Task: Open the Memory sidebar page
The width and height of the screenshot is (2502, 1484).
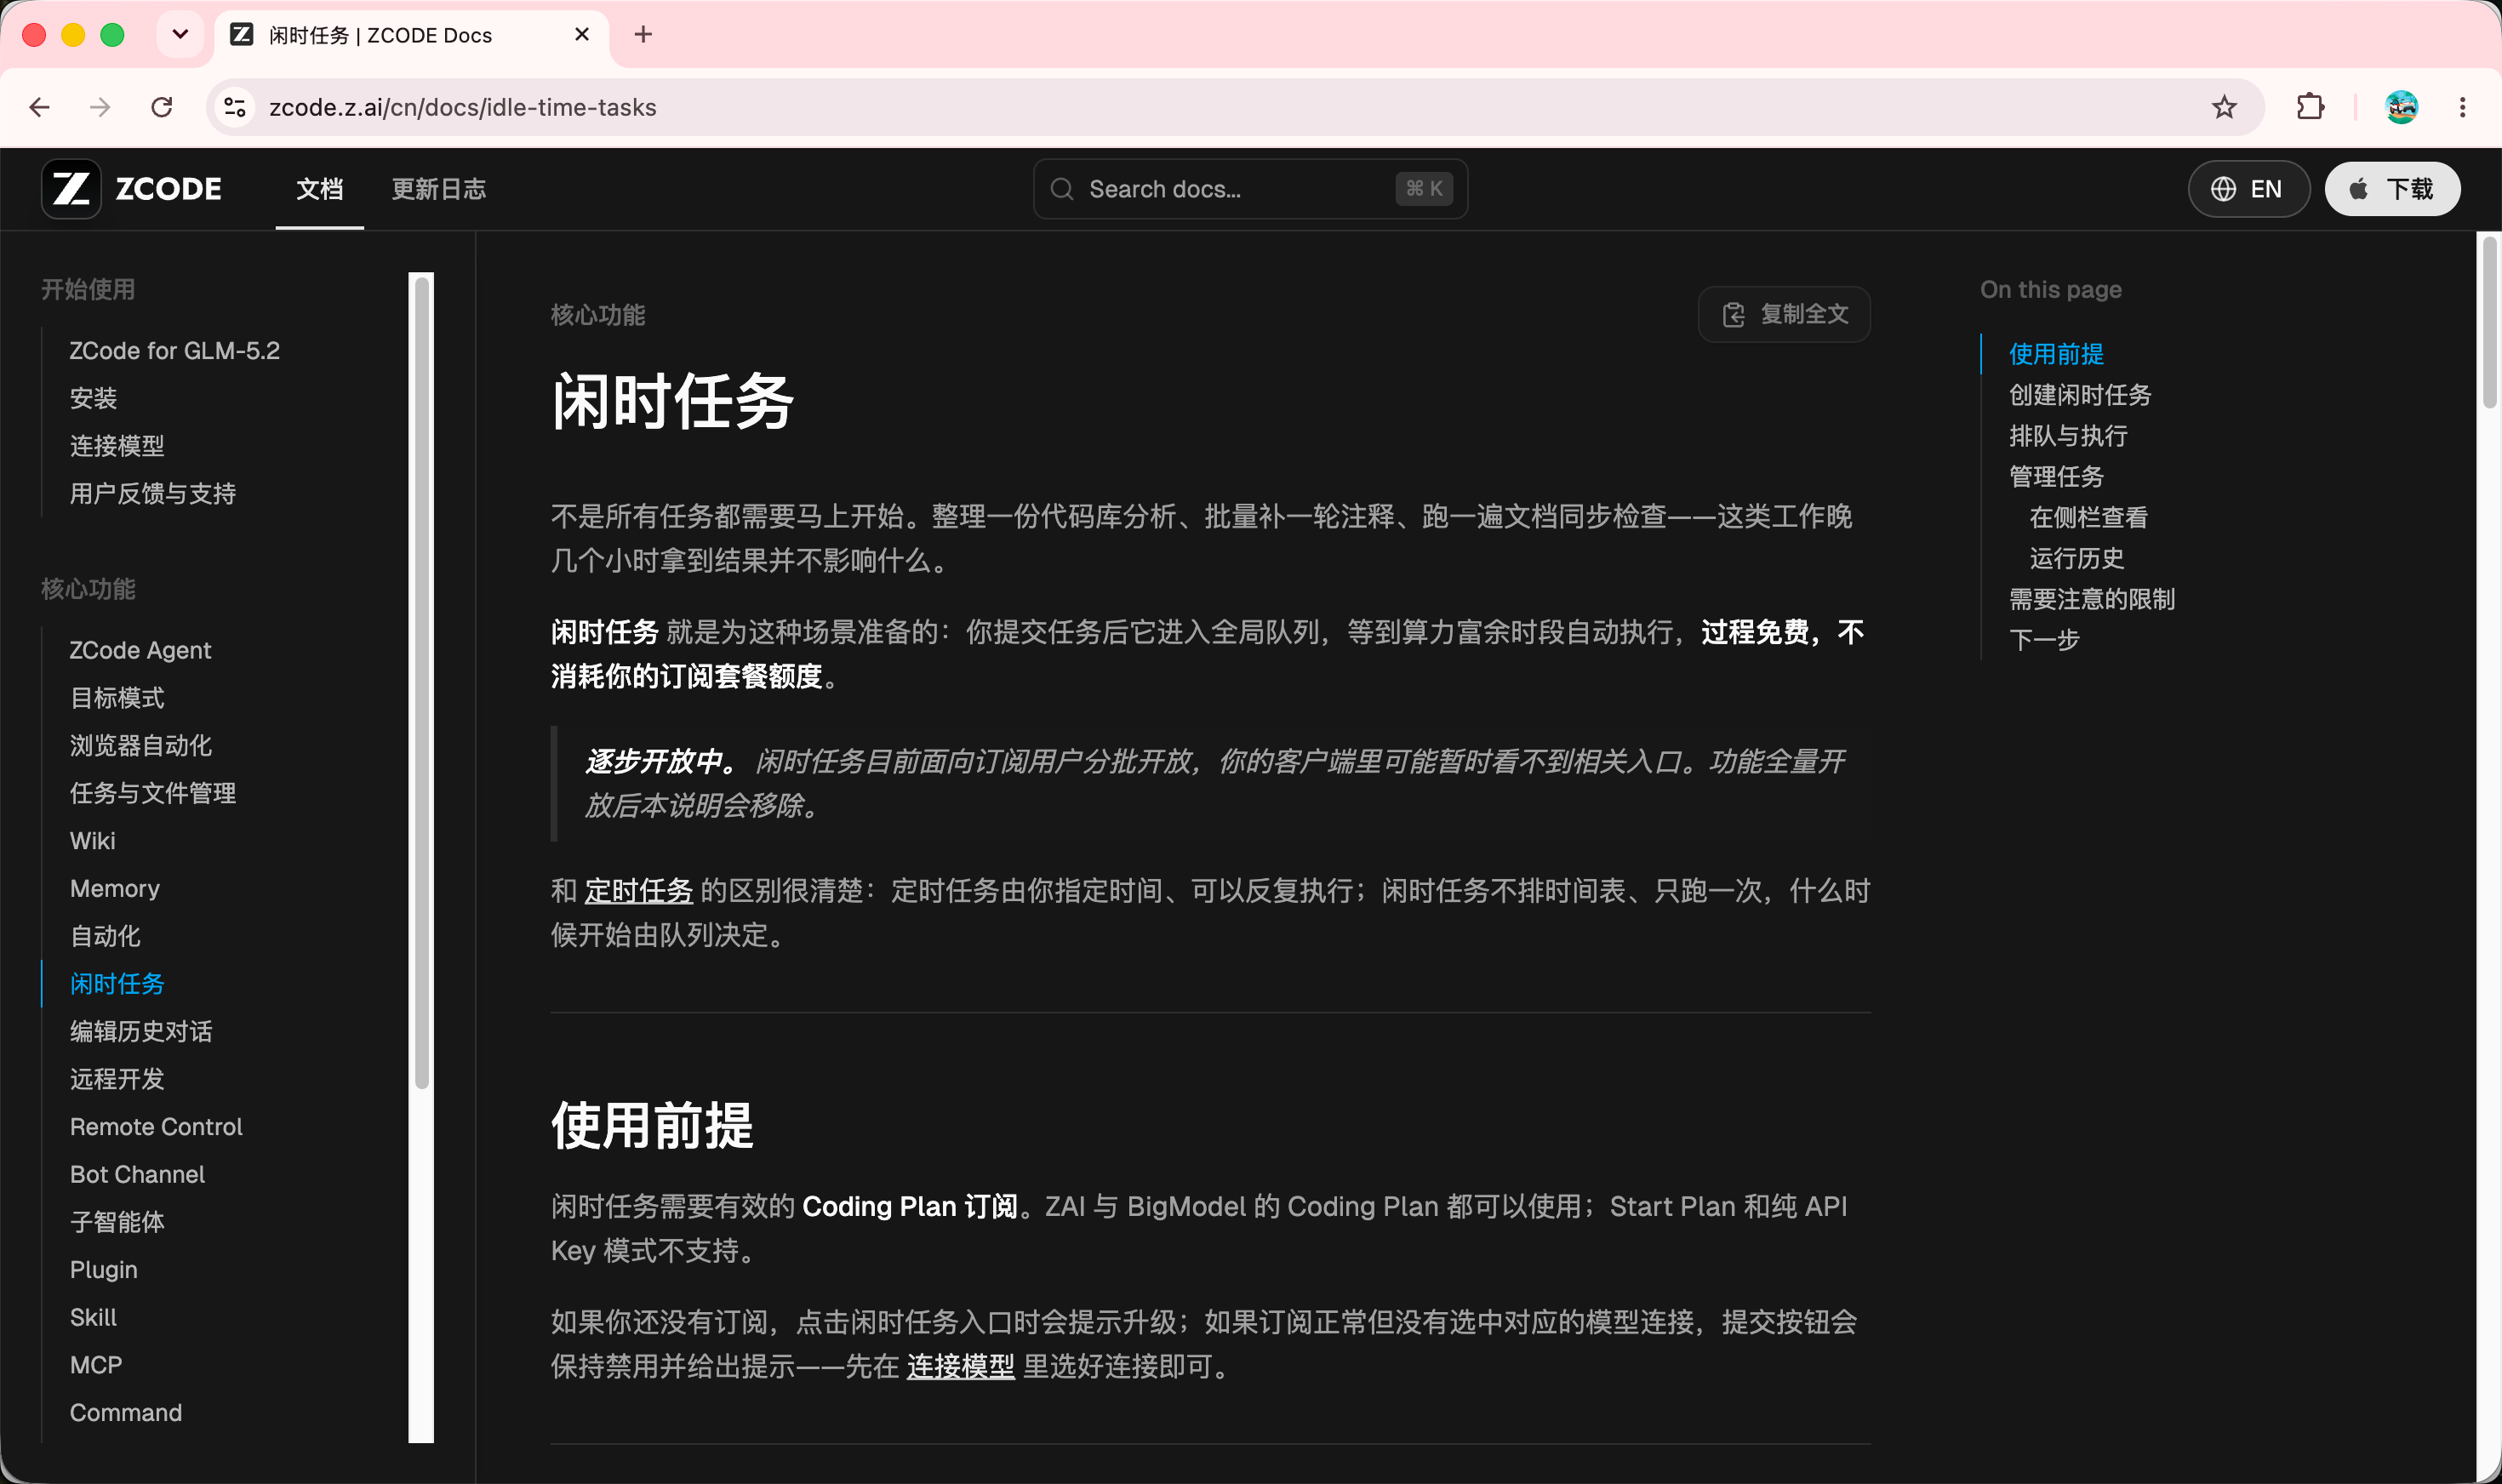Action: coord(115,889)
